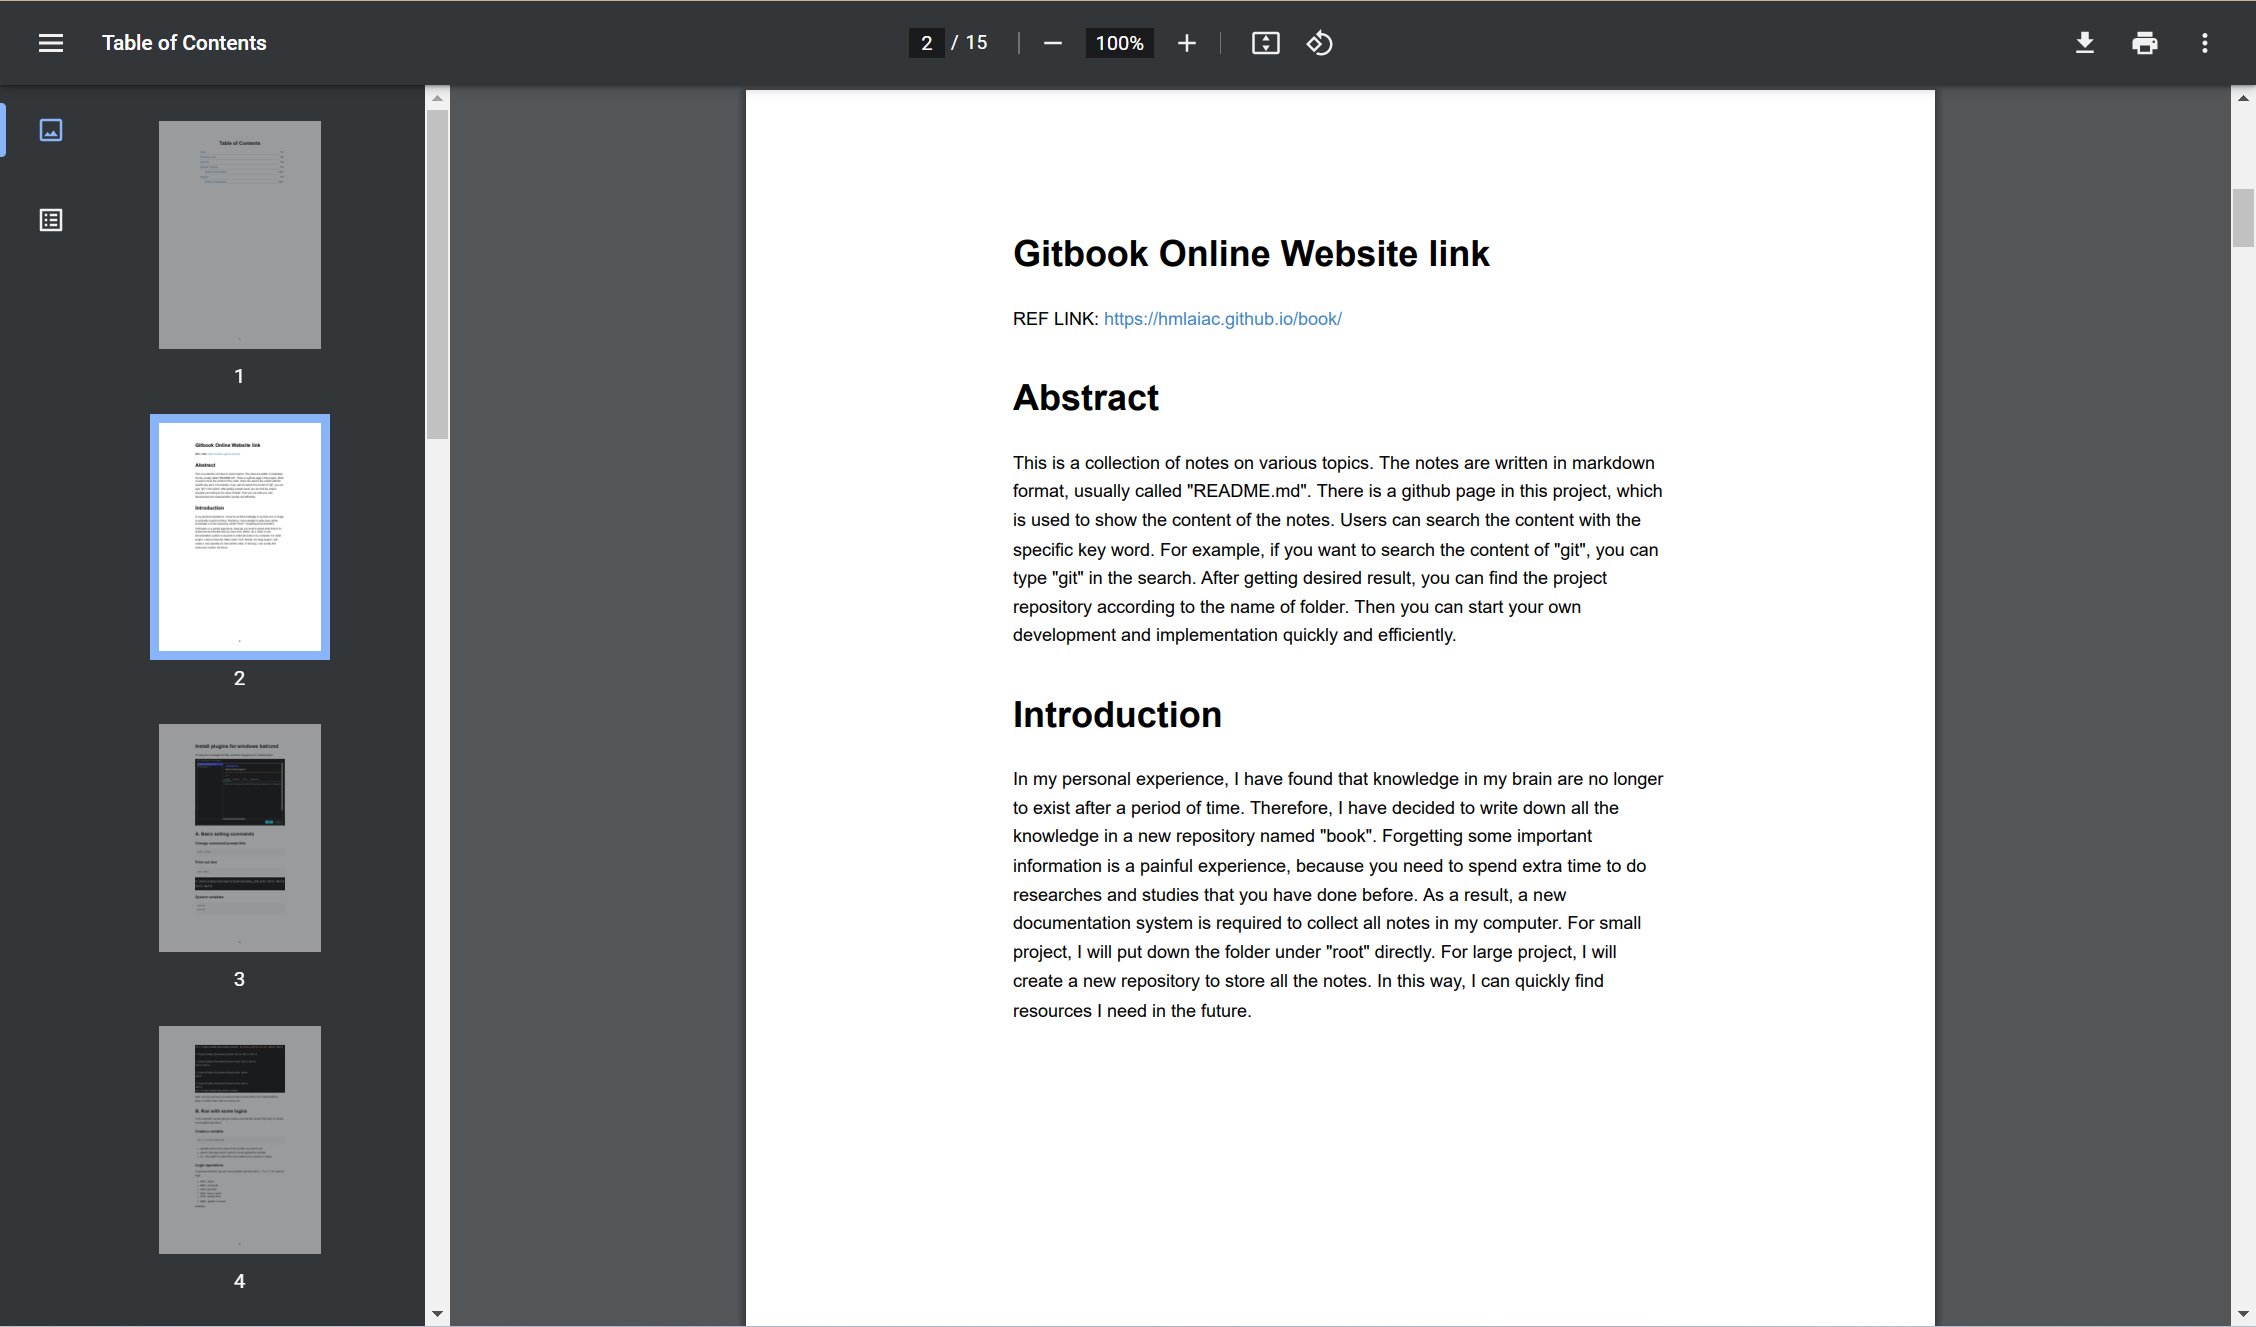Click the thumbnail panel scroll-down arrow

point(437,1314)
